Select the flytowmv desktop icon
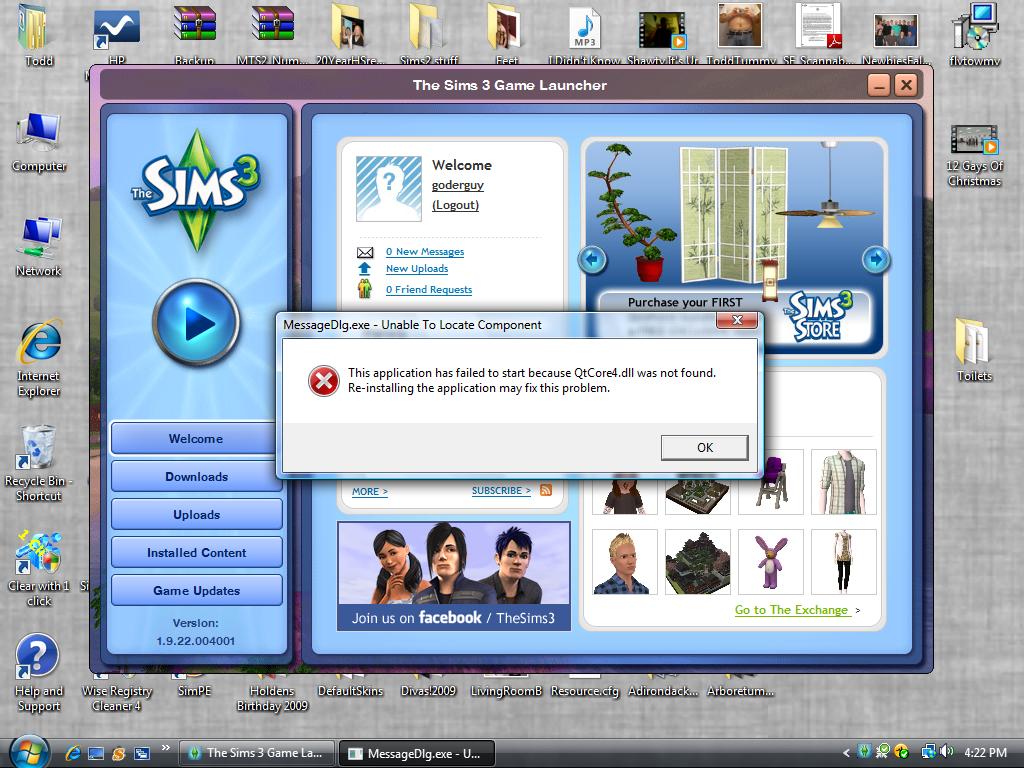The width and height of the screenshot is (1024, 768). click(974, 34)
